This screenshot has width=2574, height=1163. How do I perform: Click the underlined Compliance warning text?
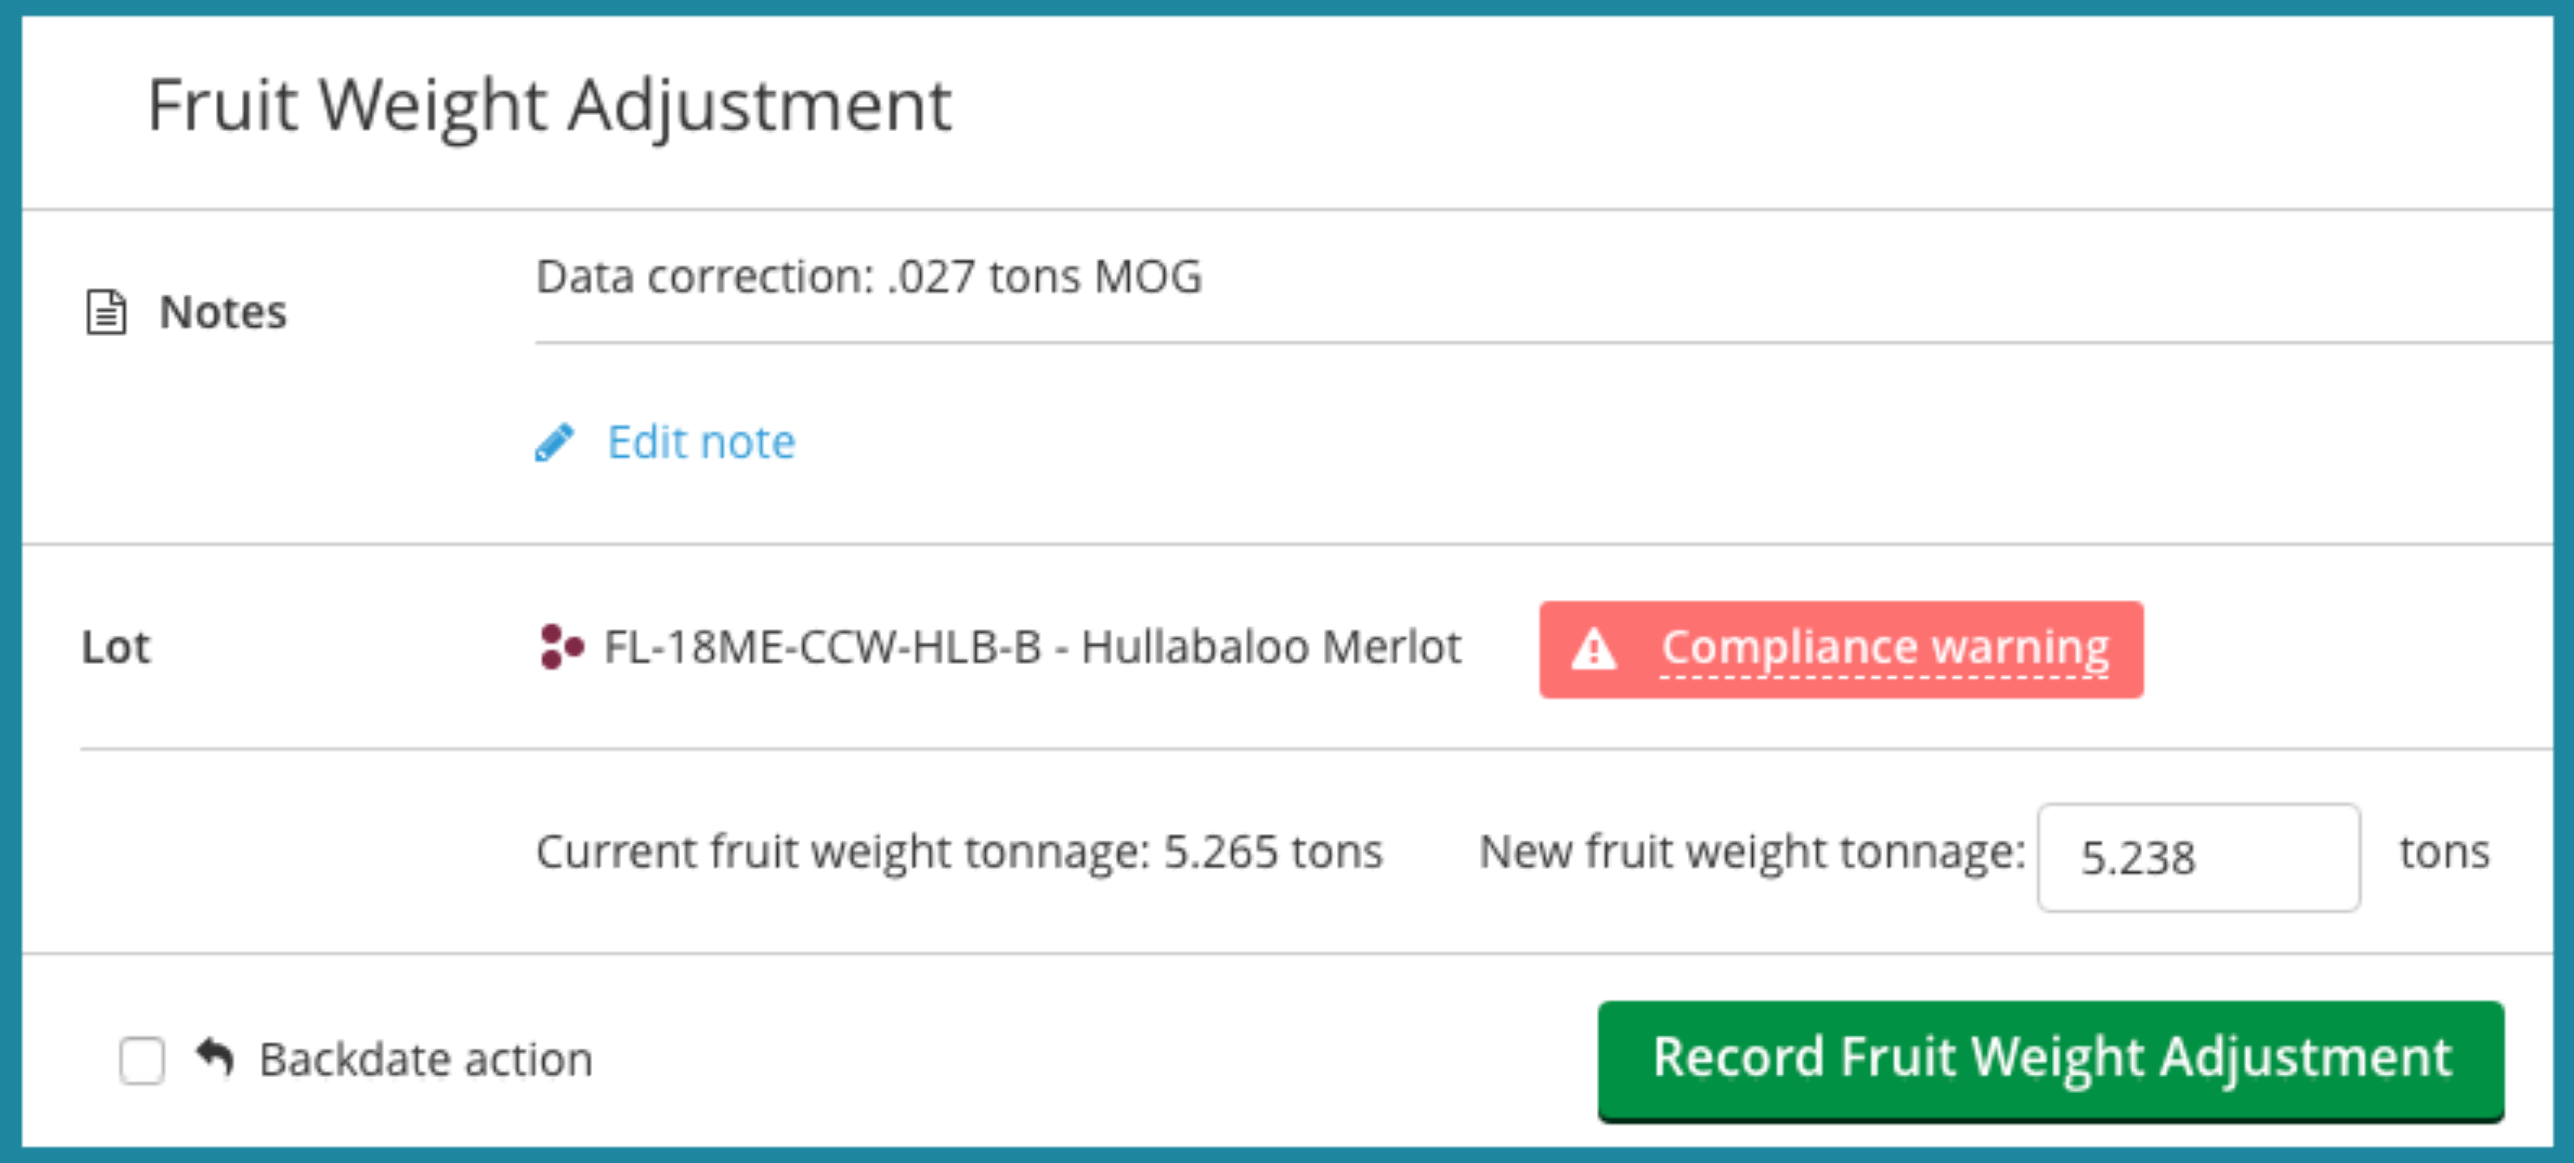tap(1885, 648)
